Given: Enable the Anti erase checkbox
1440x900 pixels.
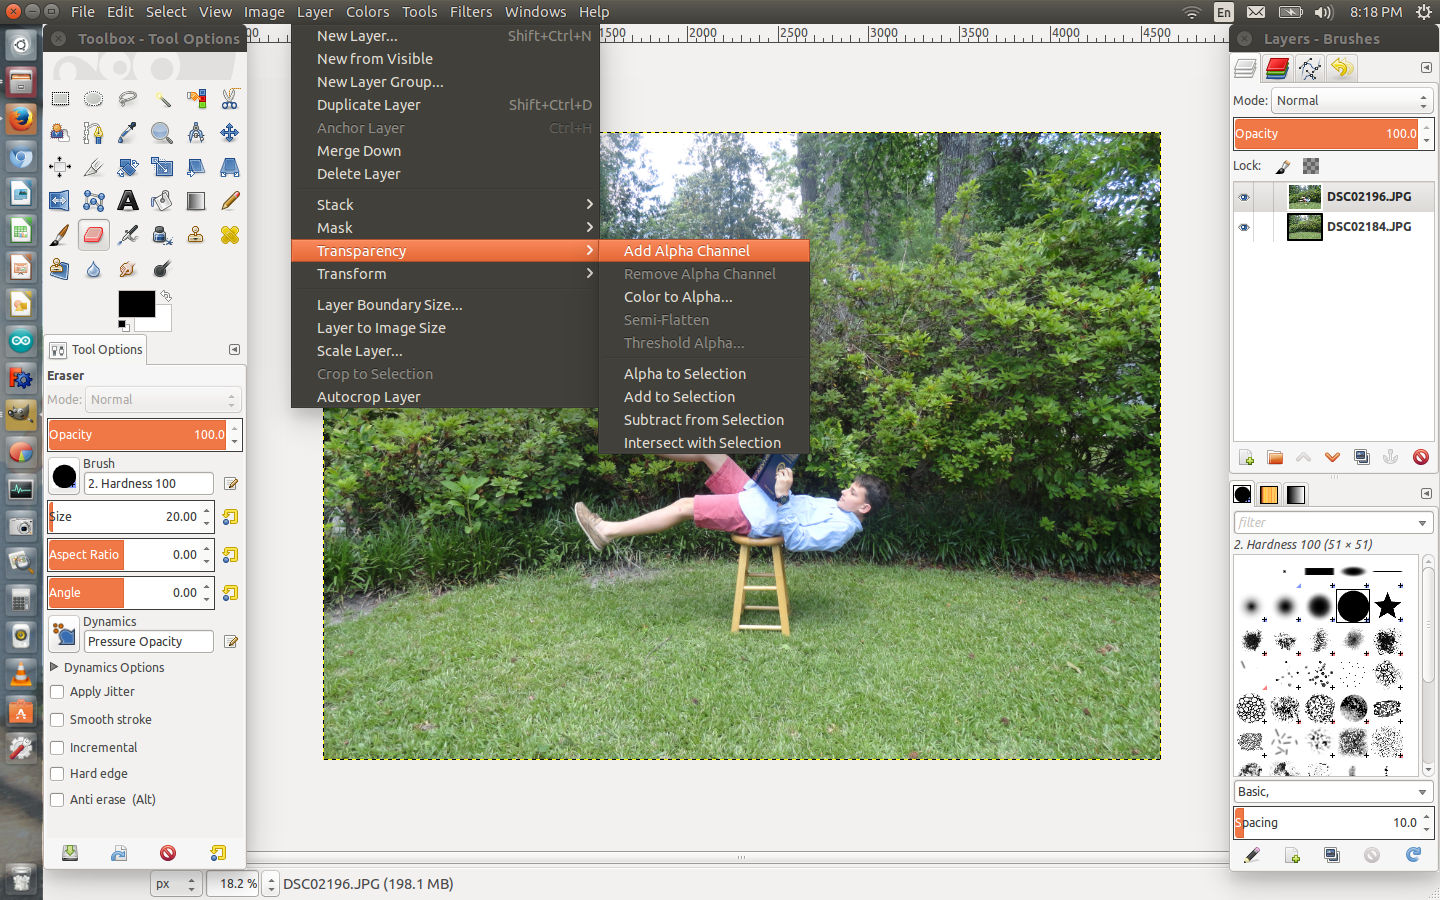Looking at the screenshot, I should [x=57, y=800].
